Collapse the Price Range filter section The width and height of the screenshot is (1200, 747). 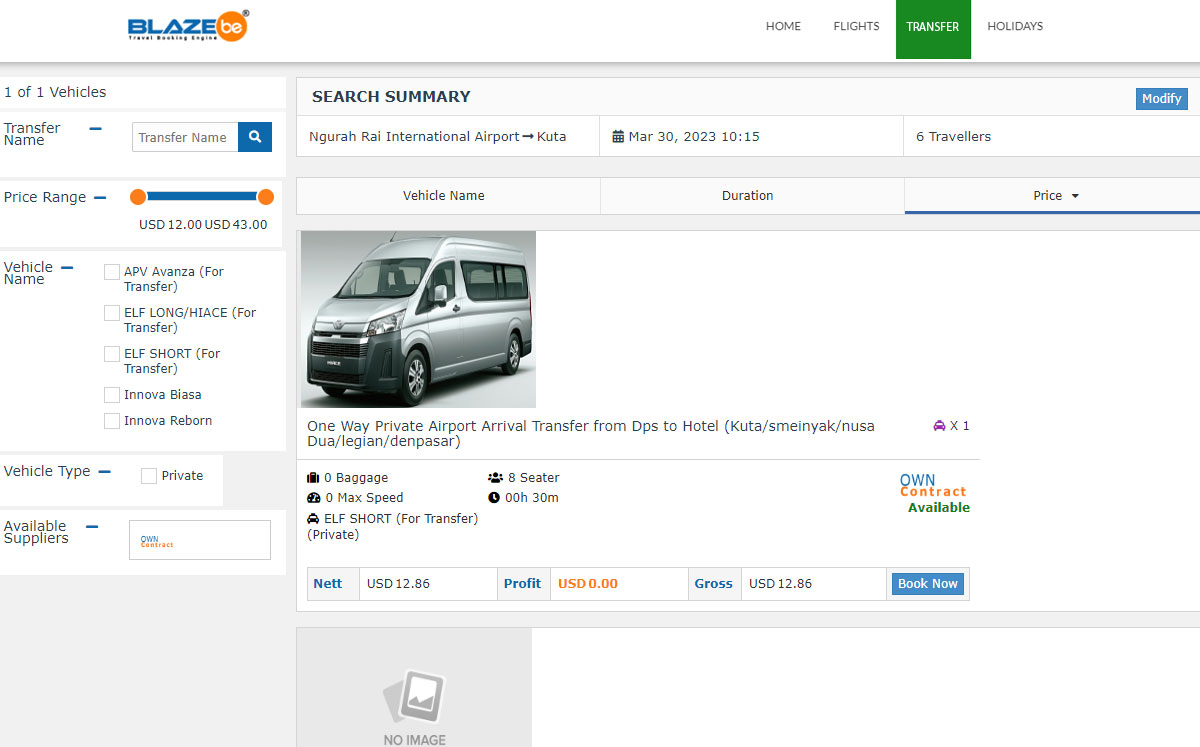pos(100,198)
